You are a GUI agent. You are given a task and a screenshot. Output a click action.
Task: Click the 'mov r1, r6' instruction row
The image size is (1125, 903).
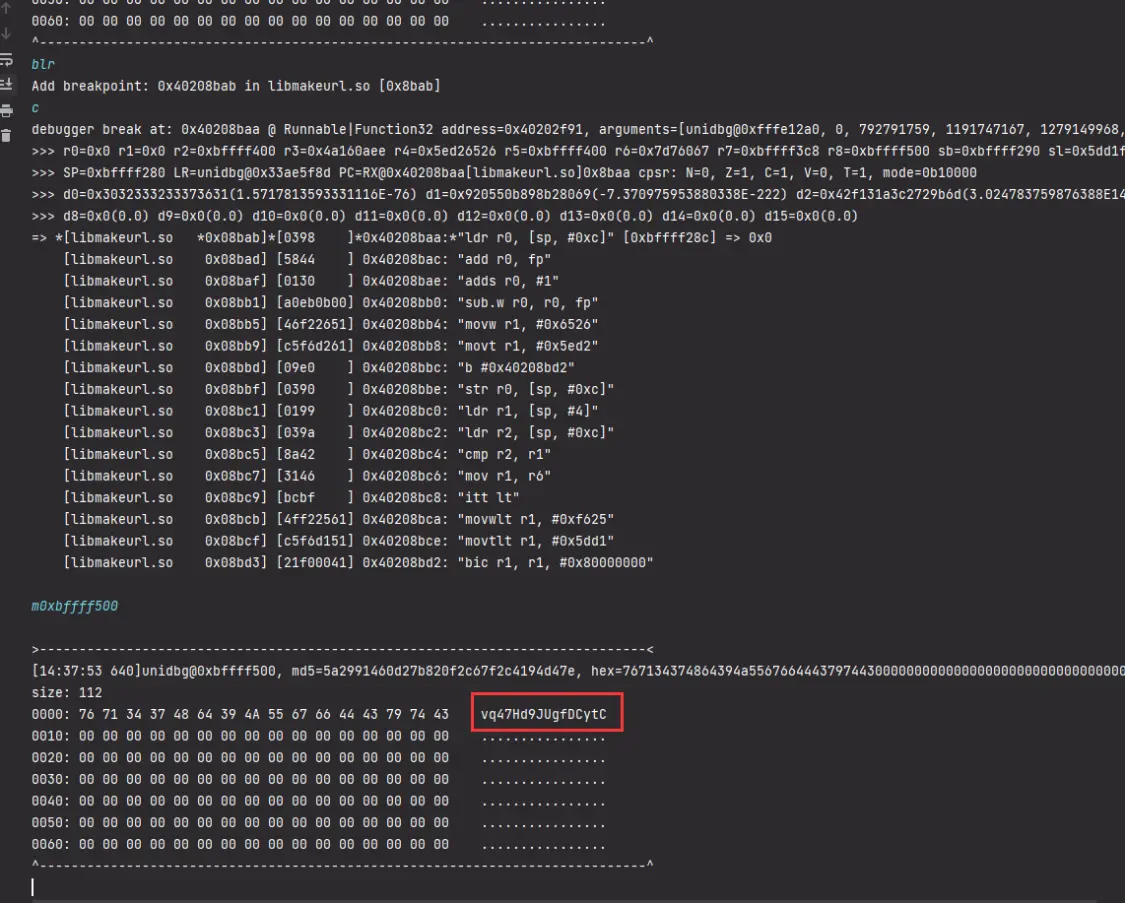tap(307, 476)
